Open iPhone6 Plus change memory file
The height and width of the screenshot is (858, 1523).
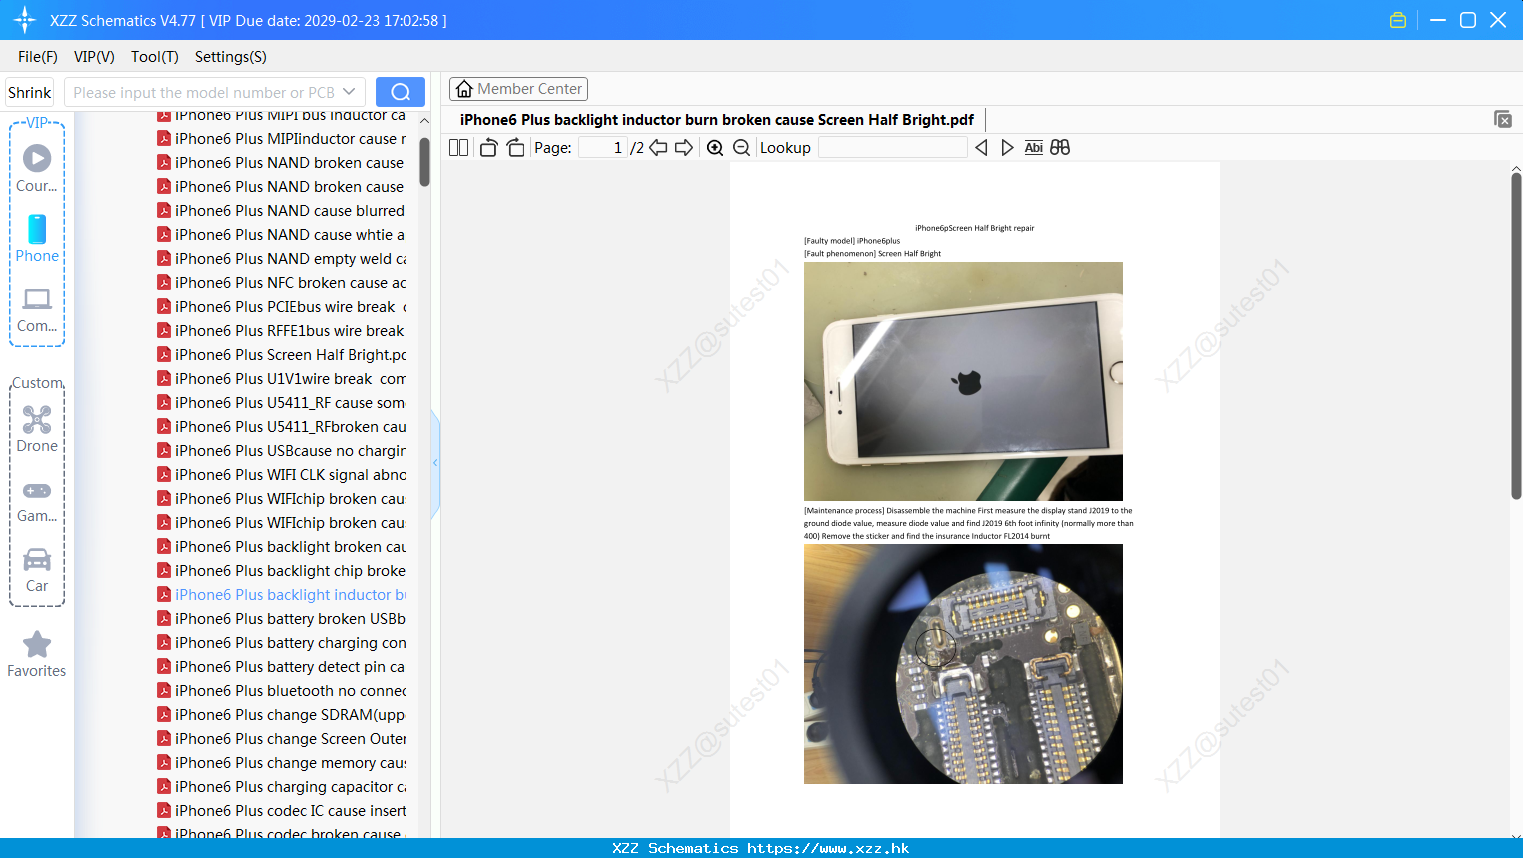coord(282,763)
